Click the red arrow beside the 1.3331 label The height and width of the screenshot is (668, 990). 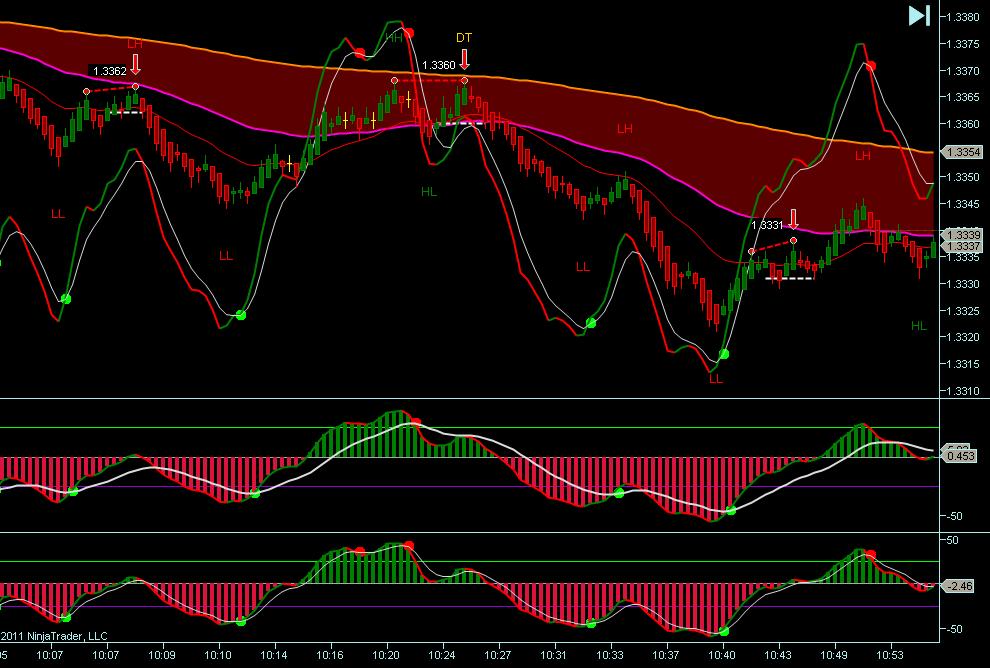[x=794, y=220]
